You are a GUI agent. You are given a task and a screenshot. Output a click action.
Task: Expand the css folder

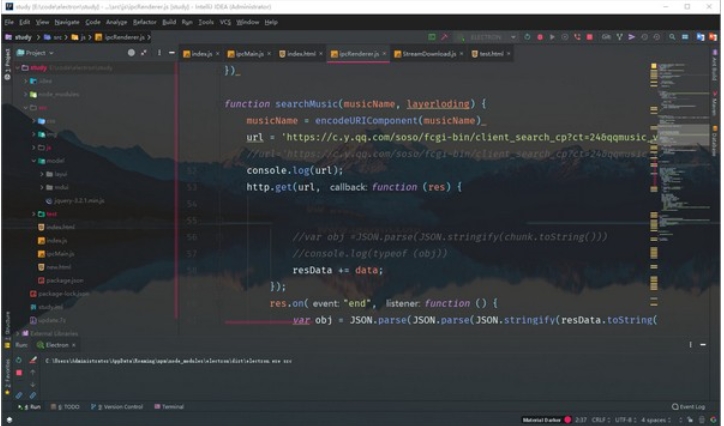[x=34, y=121]
